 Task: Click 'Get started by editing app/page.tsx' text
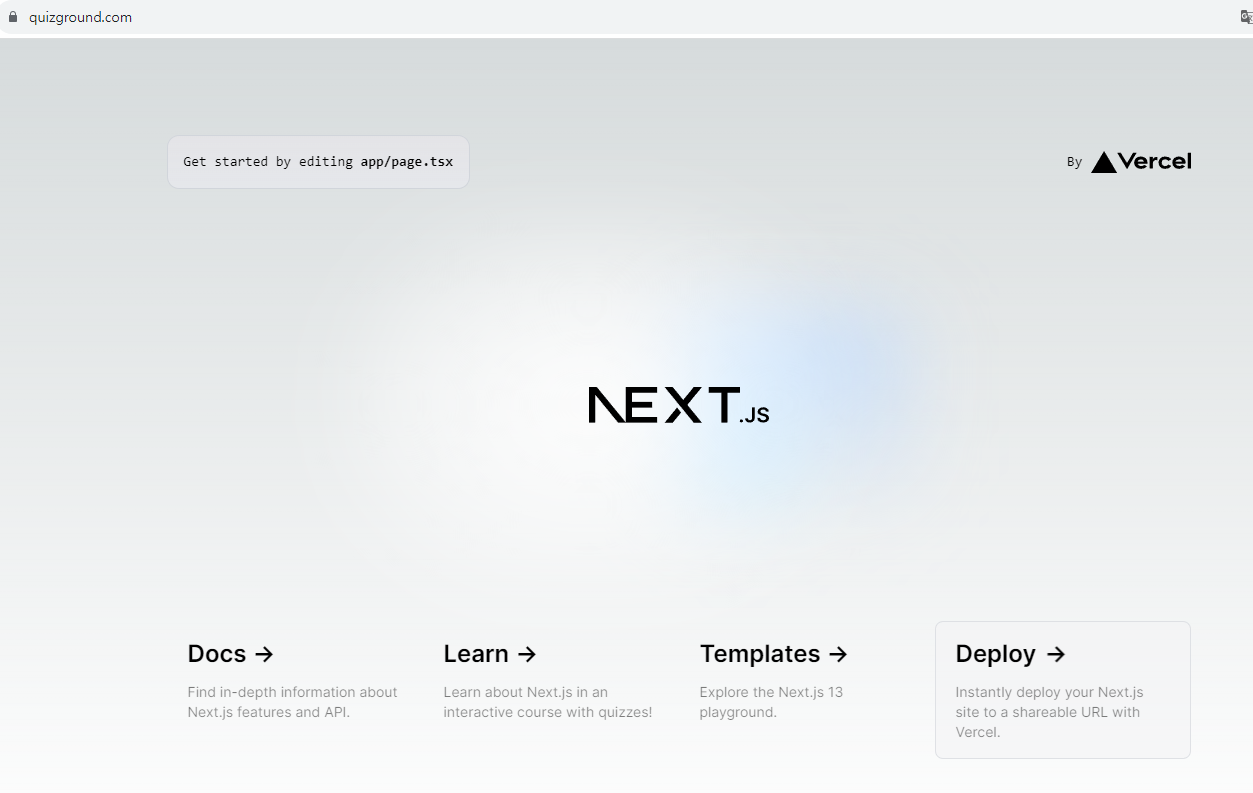[318, 162]
